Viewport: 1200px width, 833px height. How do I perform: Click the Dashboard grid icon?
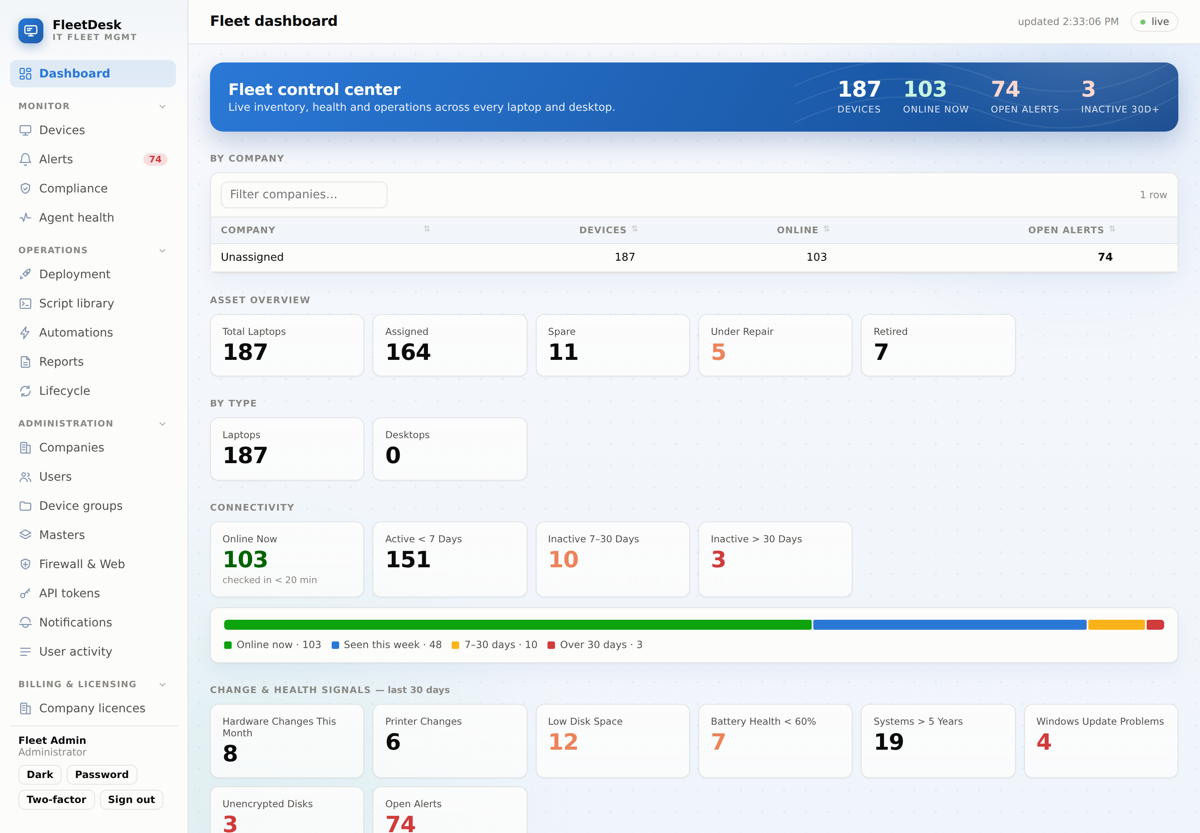coord(26,74)
